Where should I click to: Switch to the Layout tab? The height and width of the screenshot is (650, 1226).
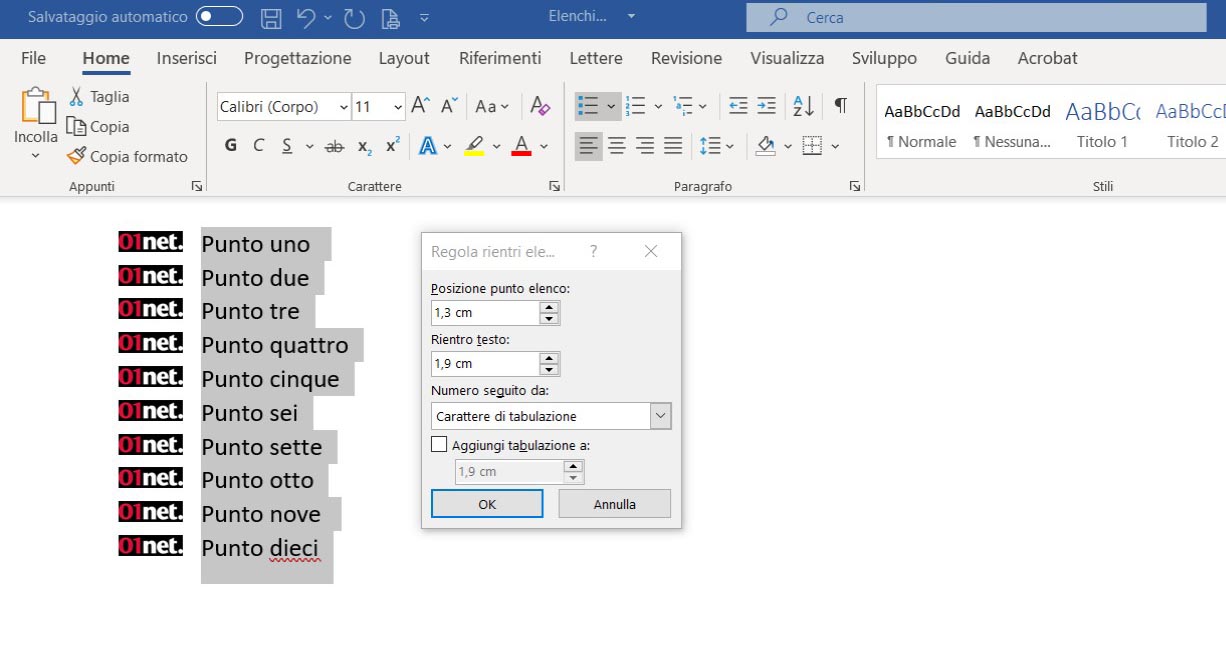point(404,58)
